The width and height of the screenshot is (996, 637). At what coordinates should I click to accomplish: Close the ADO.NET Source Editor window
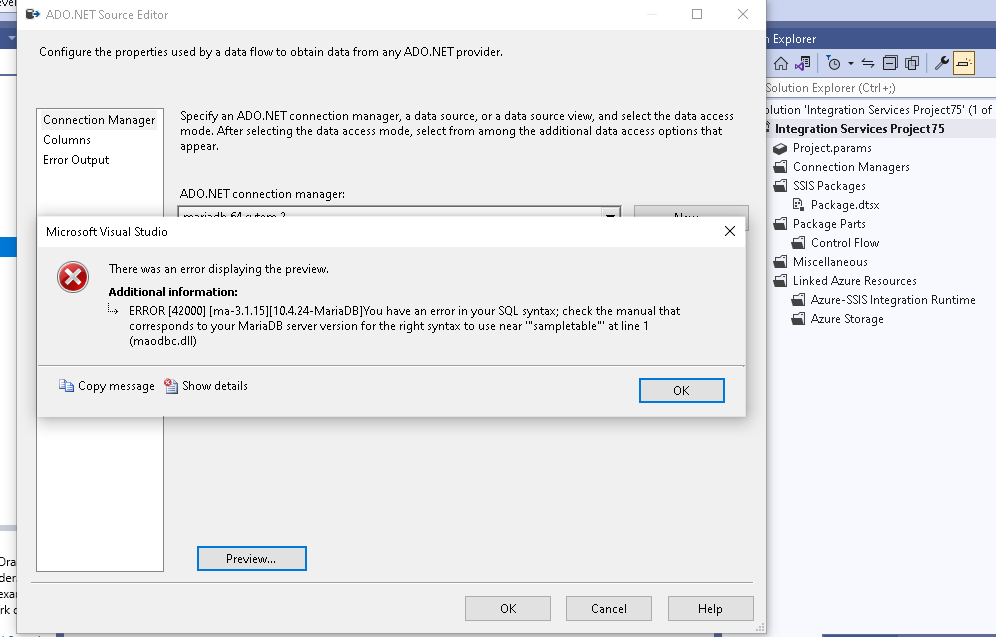coord(743,14)
